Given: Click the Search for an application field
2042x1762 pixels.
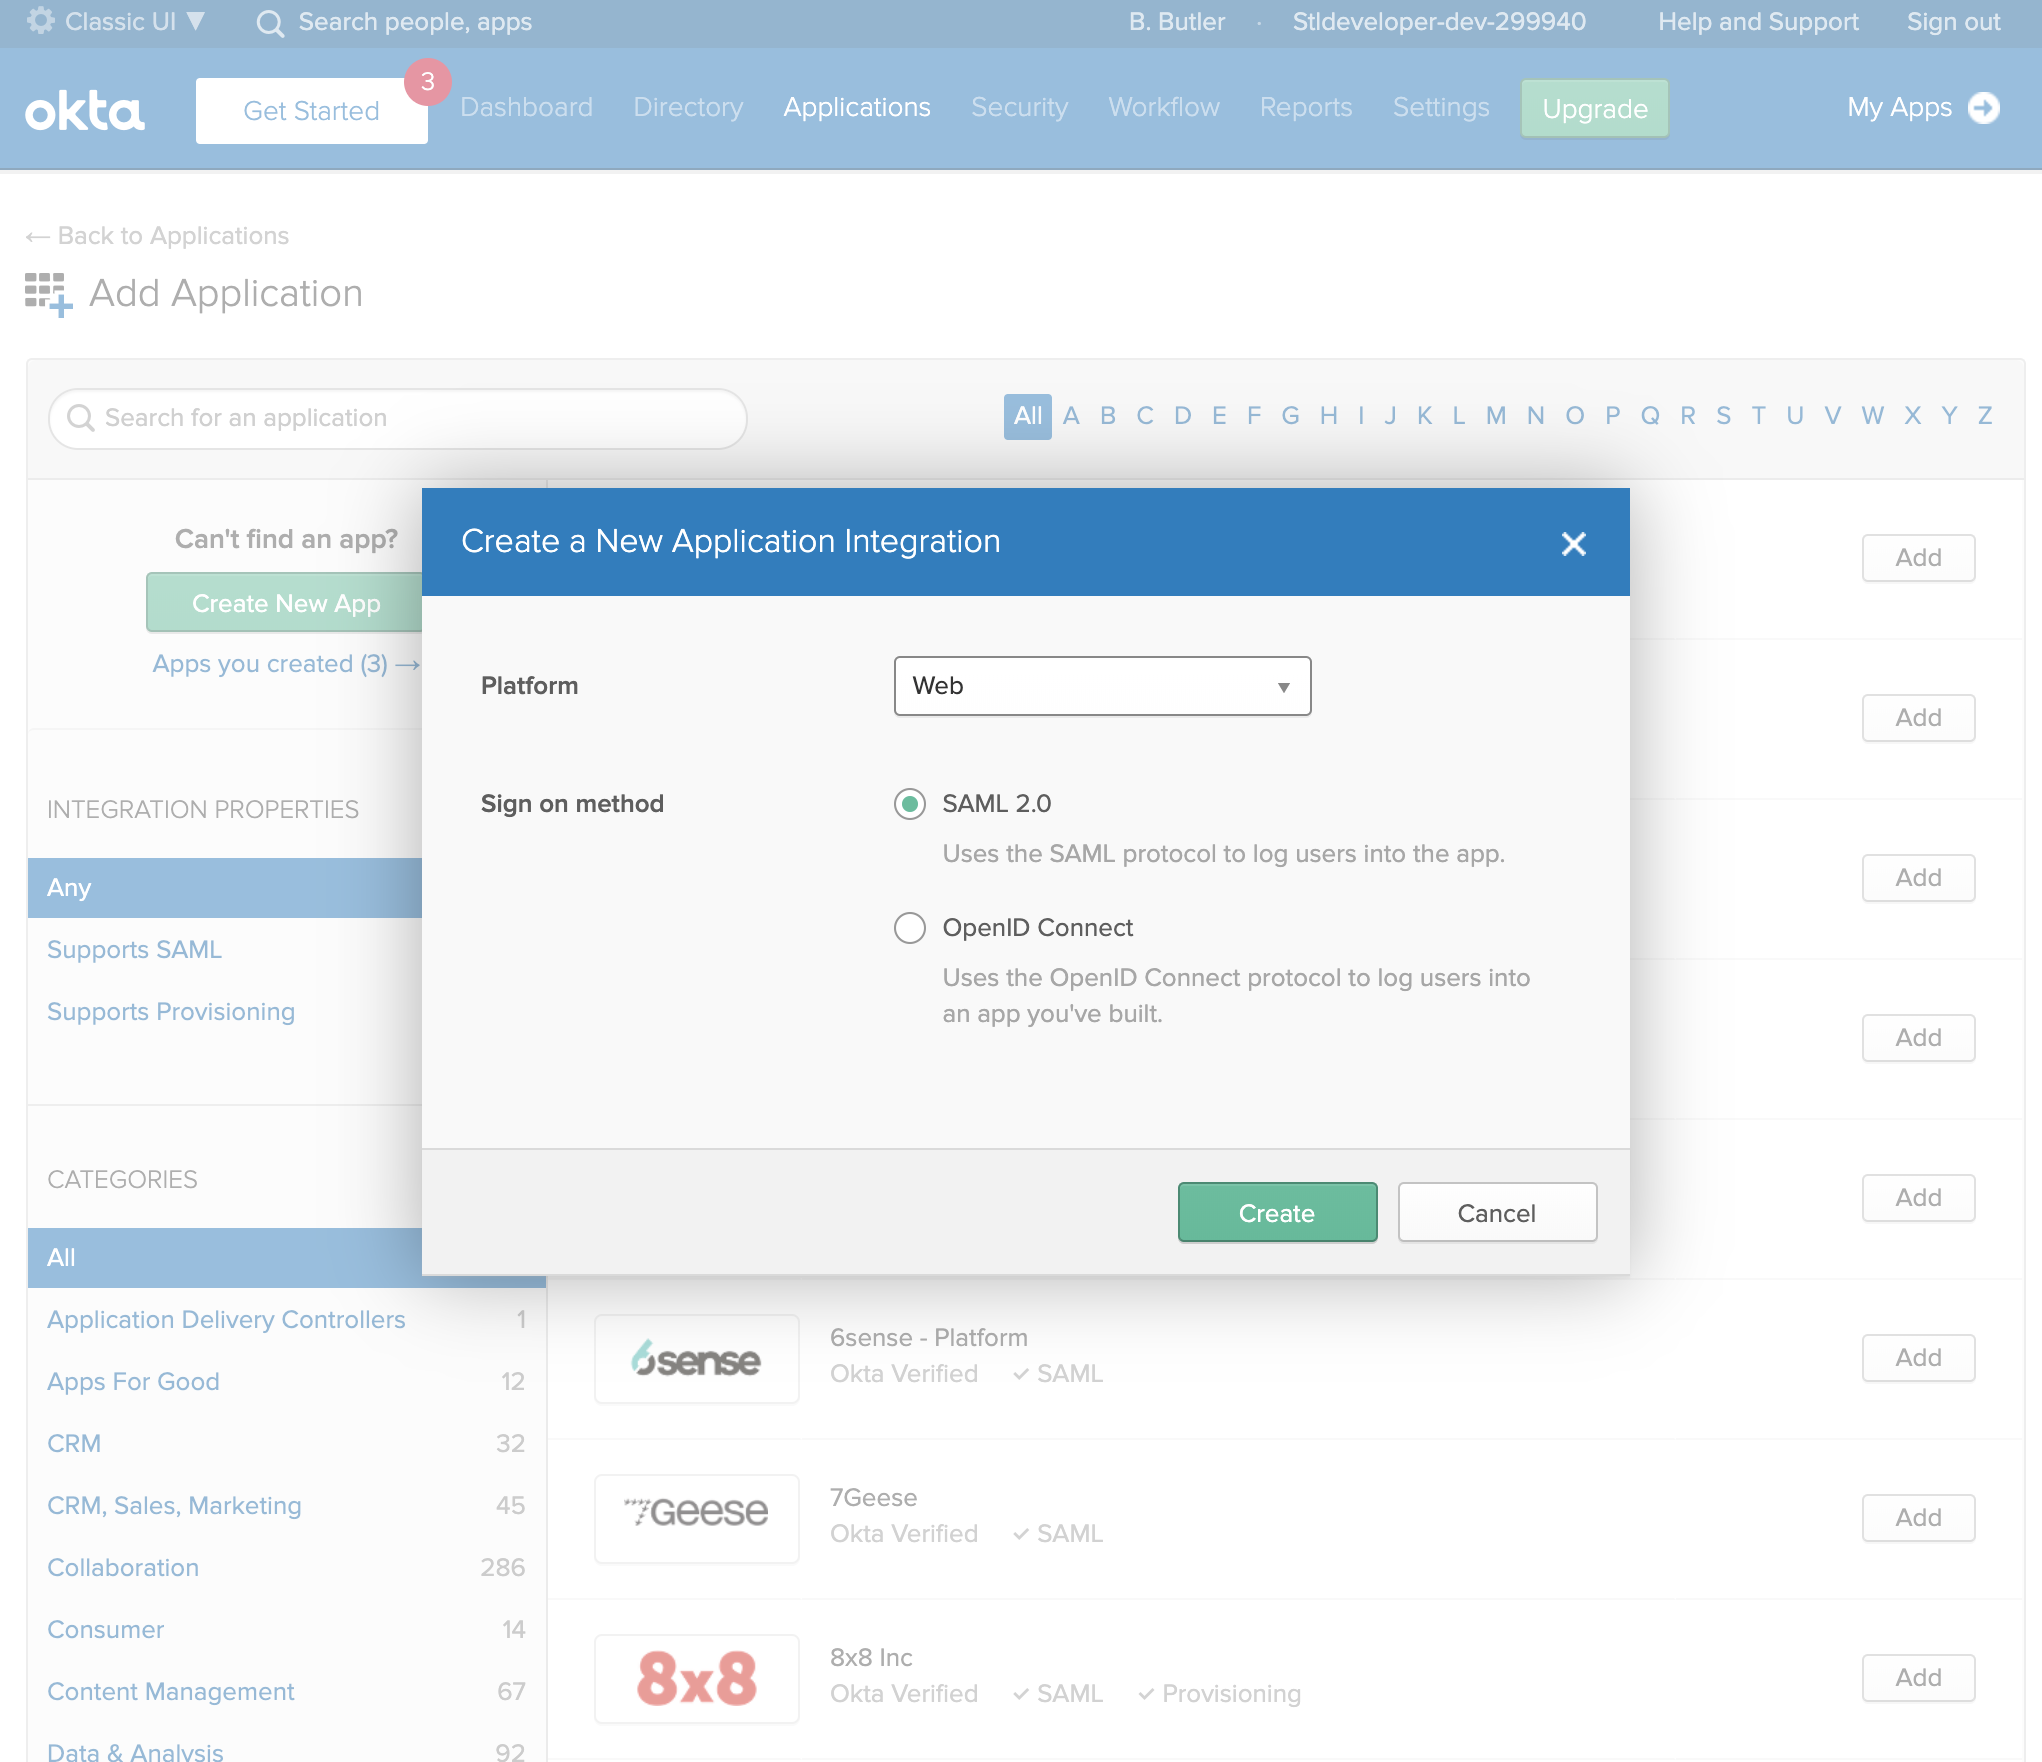Looking at the screenshot, I should pyautogui.click(x=398, y=418).
